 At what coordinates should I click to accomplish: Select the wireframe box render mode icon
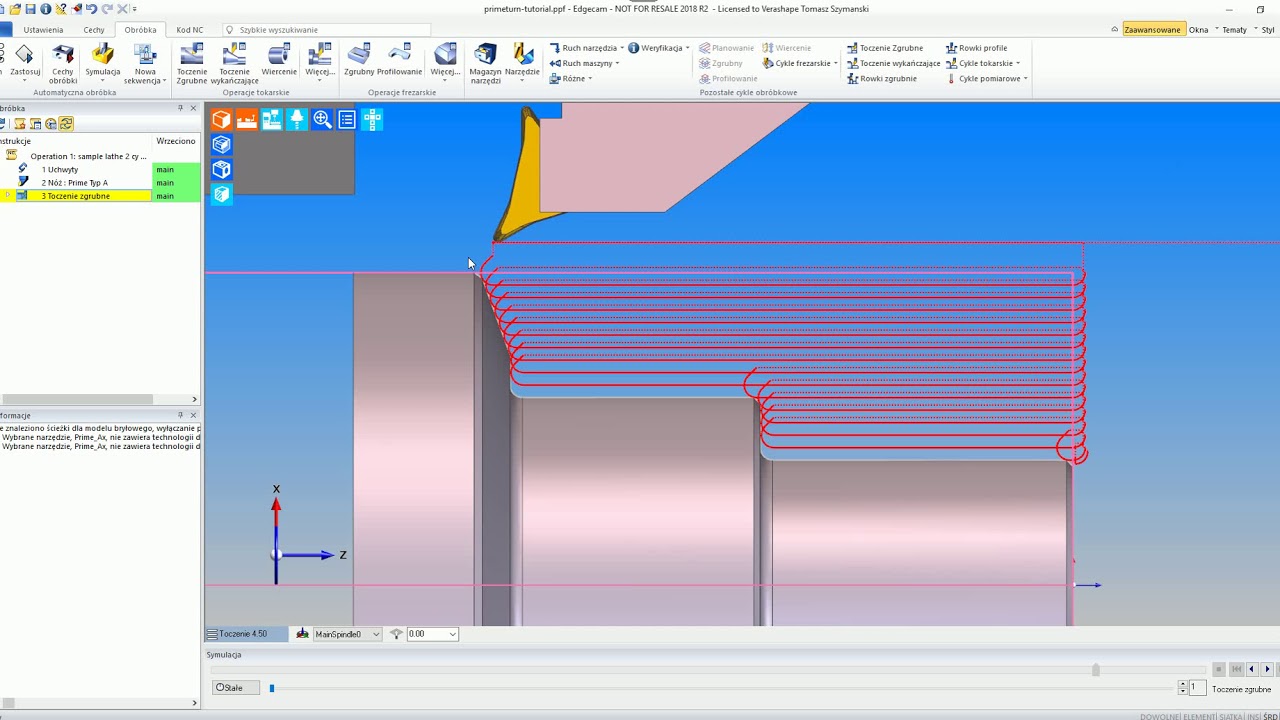pyautogui.click(x=221, y=145)
